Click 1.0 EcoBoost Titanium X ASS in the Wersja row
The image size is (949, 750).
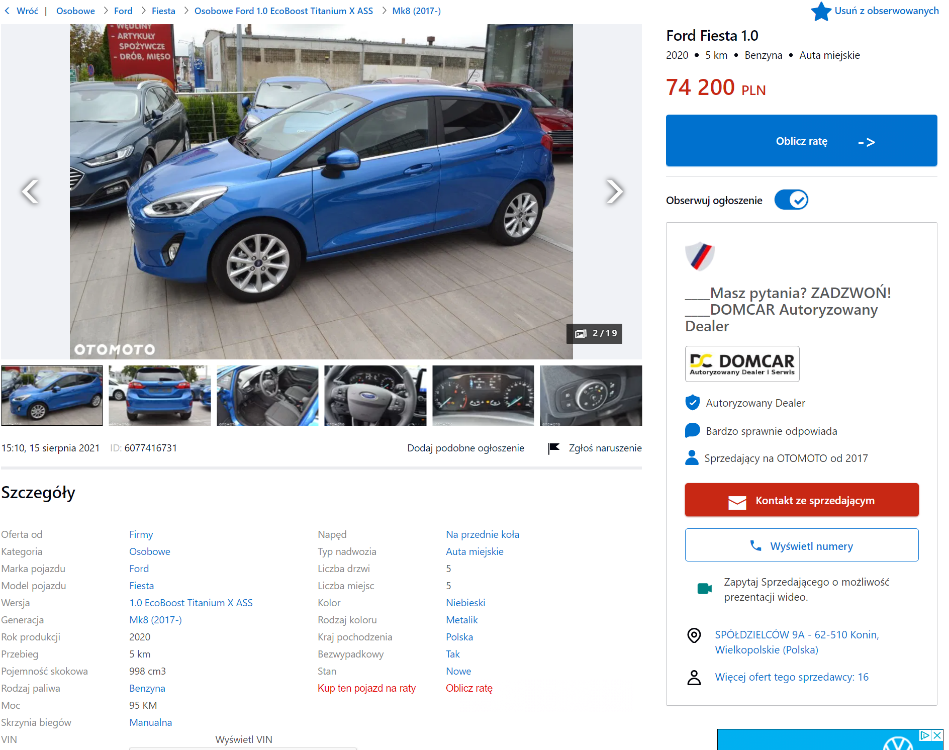[x=191, y=602]
